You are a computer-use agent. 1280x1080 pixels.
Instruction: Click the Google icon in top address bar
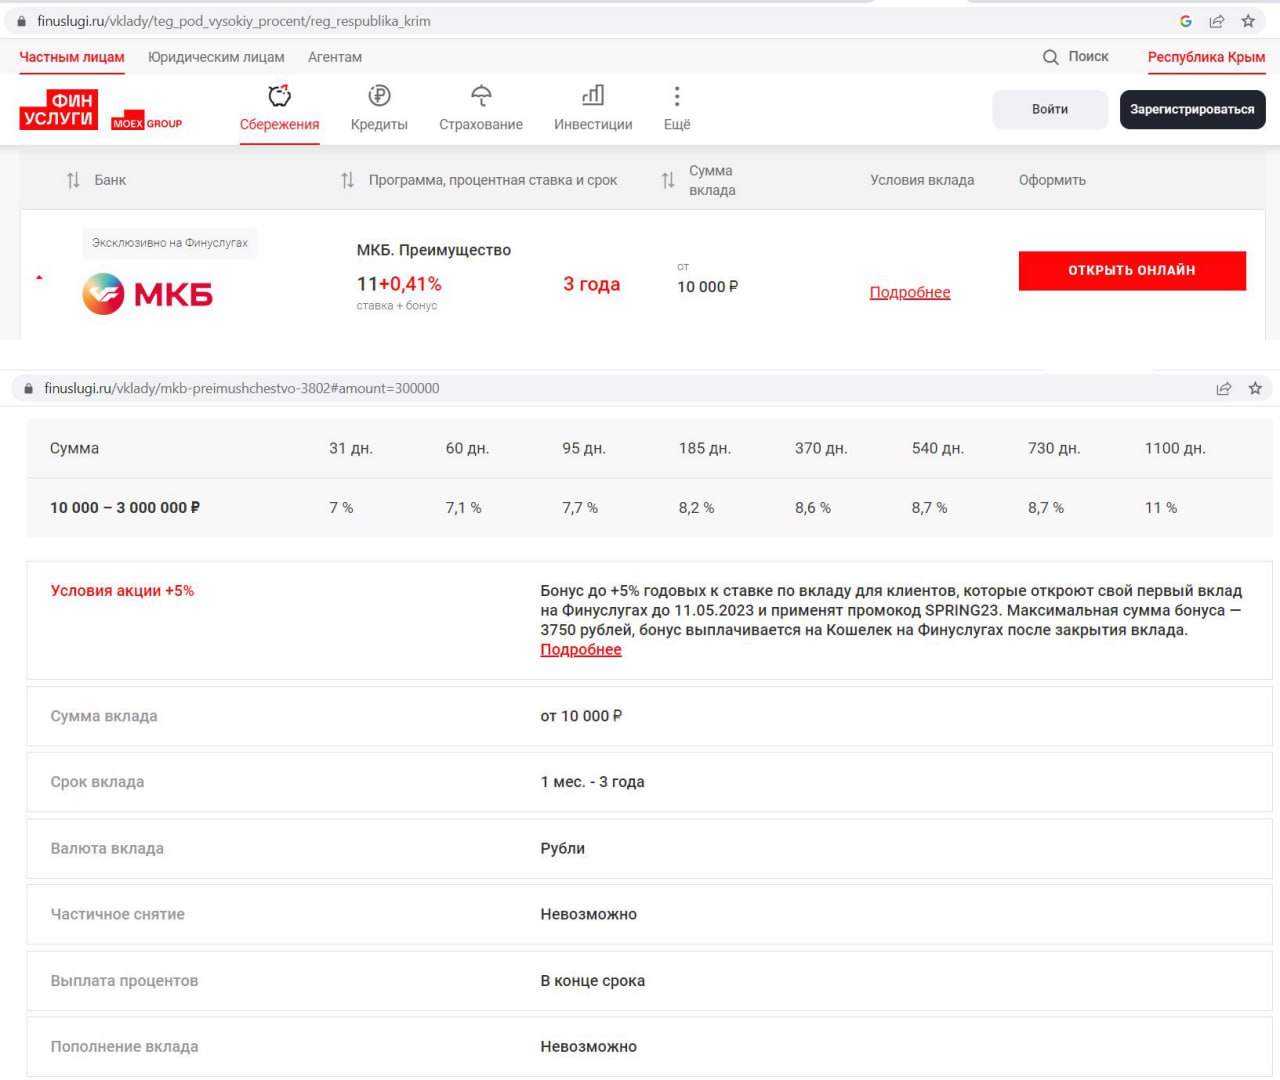pos(1185,21)
